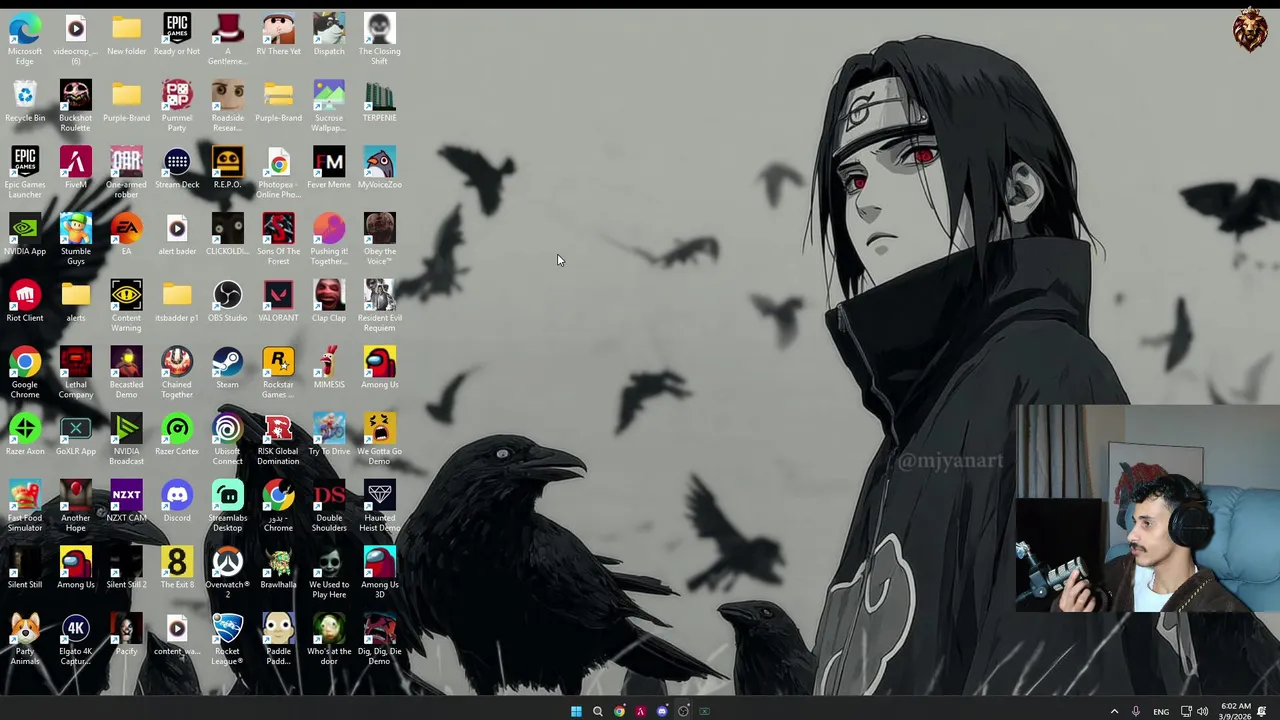Select the alert bader video file
This screenshot has height=720, width=1280.
tap(177, 234)
